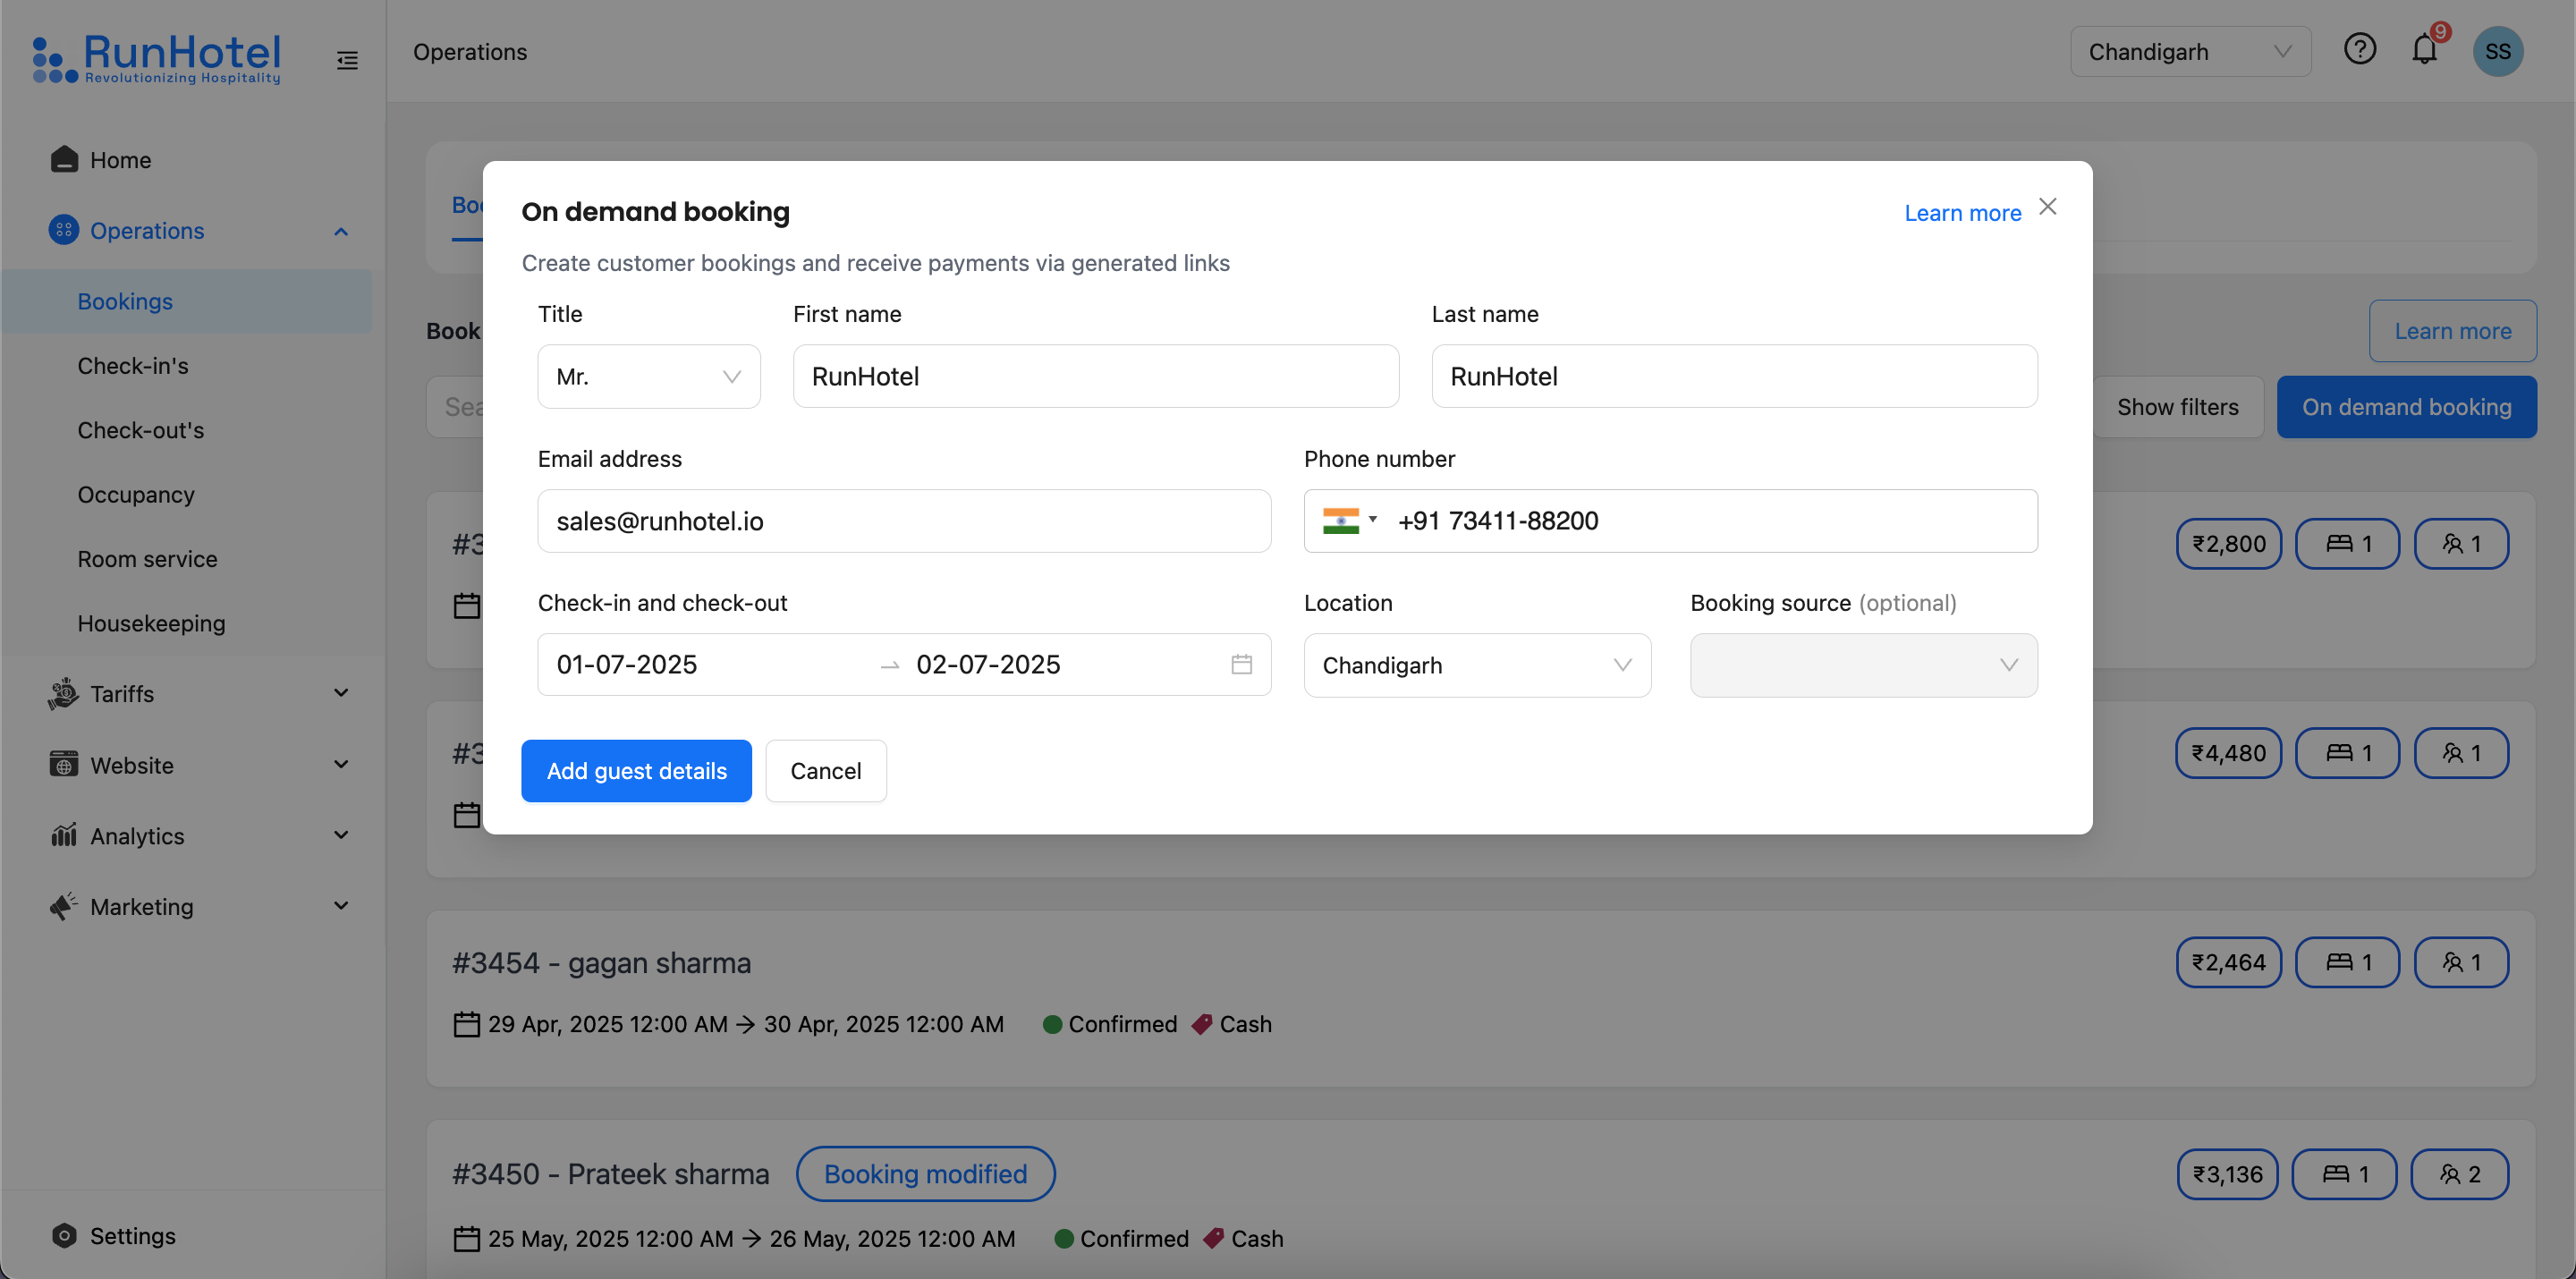Viewport: 2576px width, 1279px height.
Task: Click the ₹2,464 amount badge
Action: [x=2229, y=962]
